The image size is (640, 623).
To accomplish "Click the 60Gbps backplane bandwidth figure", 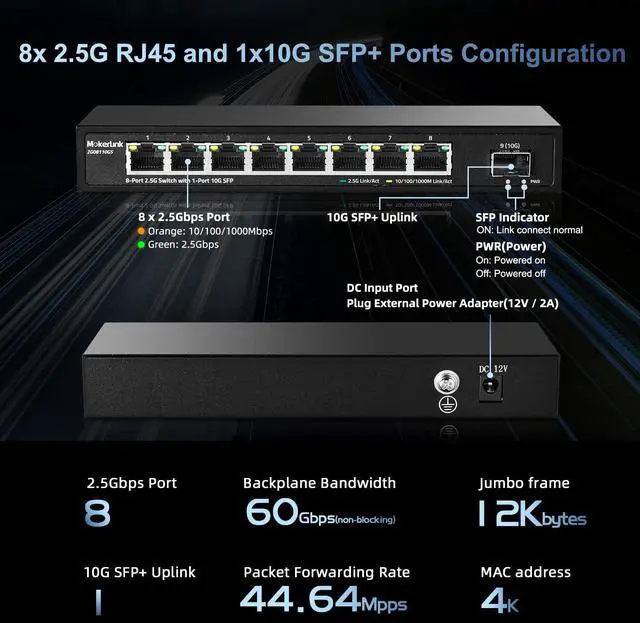I will (320, 512).
